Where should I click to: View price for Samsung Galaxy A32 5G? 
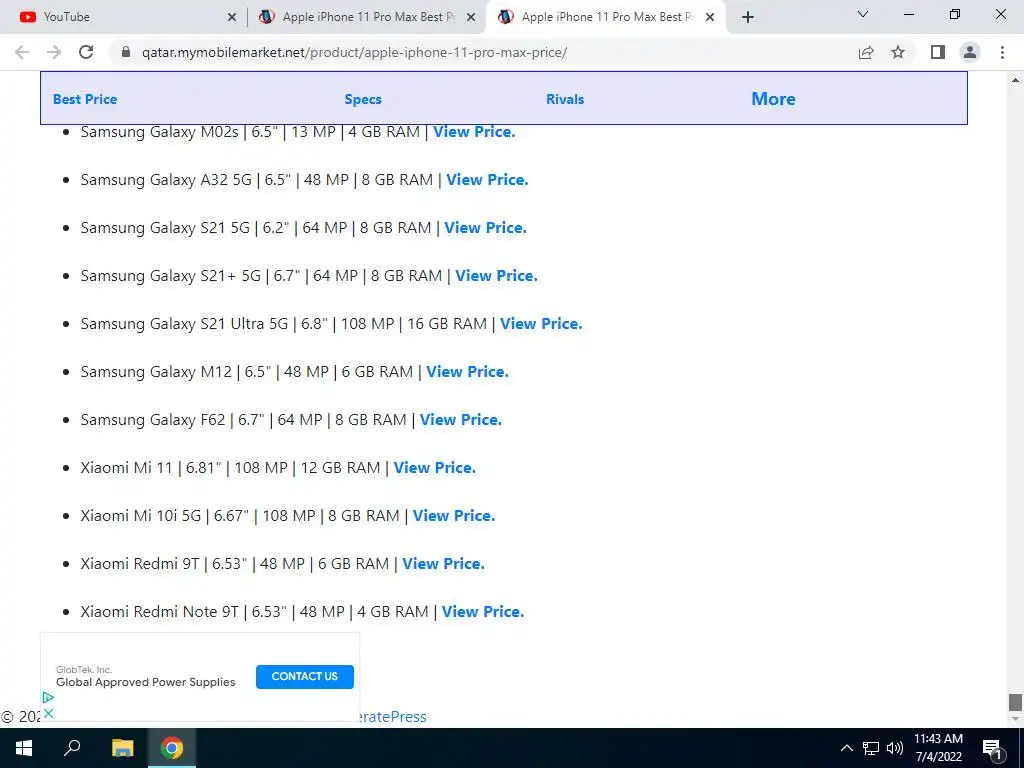tap(487, 180)
